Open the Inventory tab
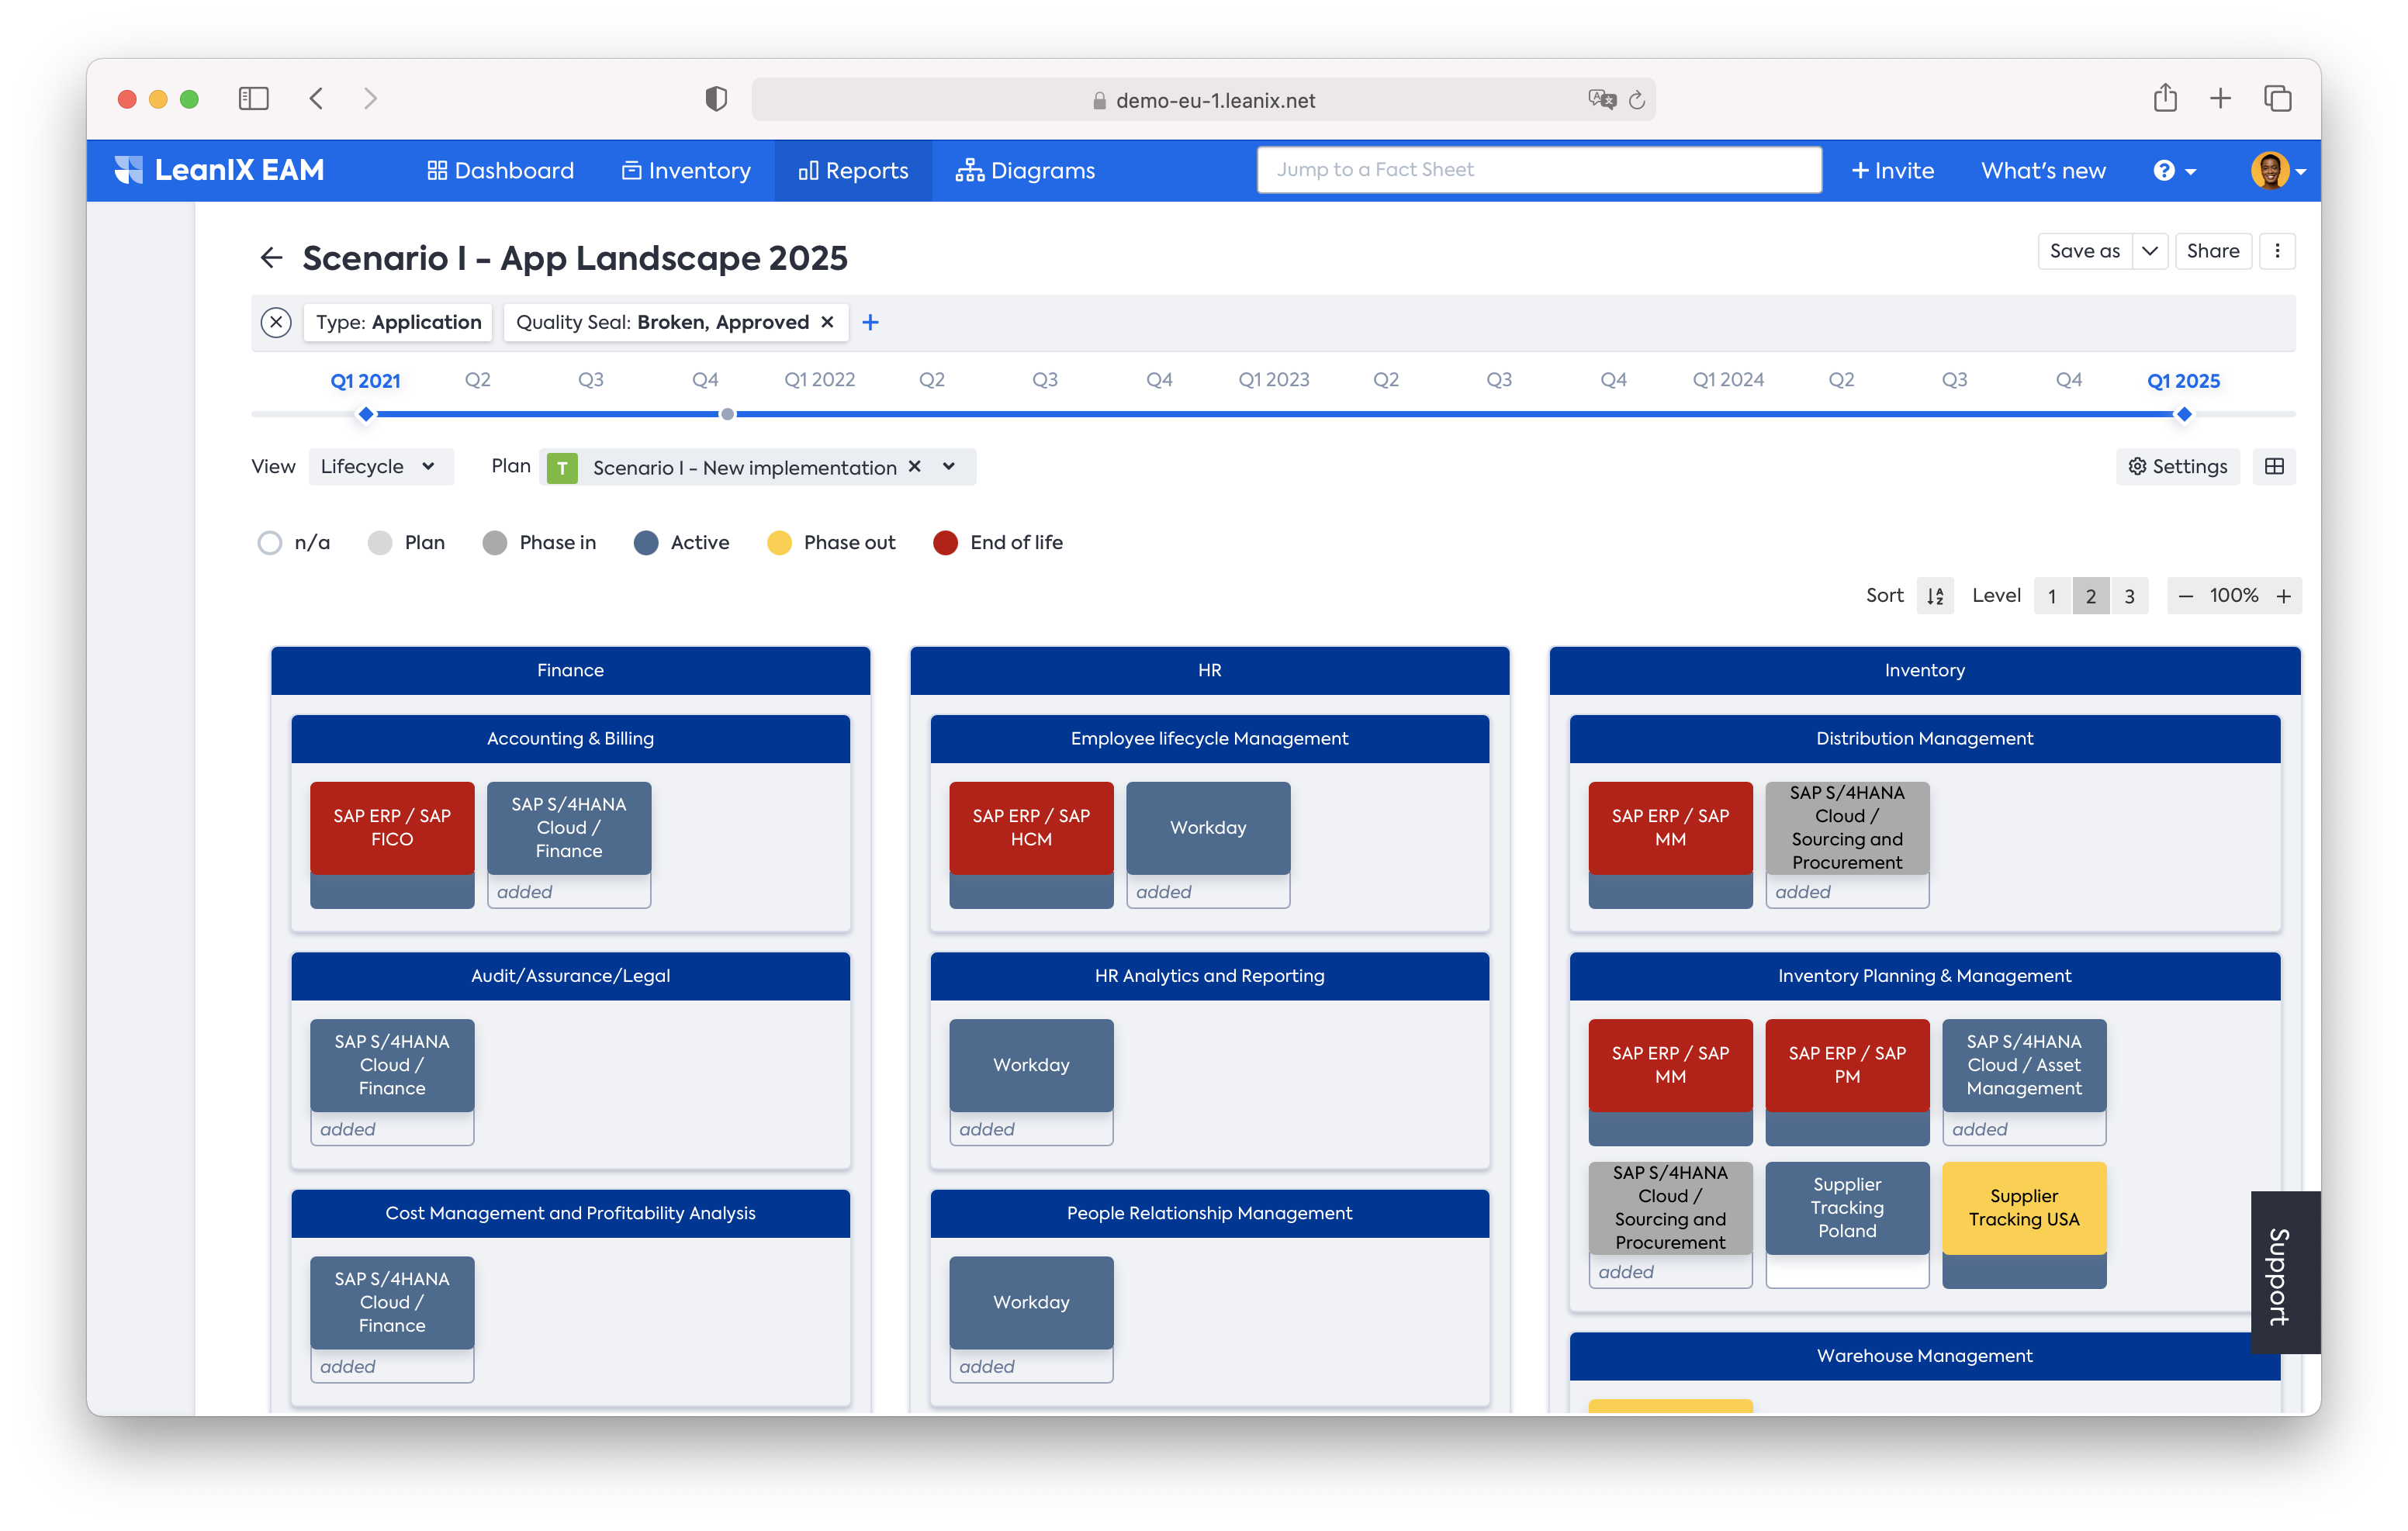 point(686,171)
